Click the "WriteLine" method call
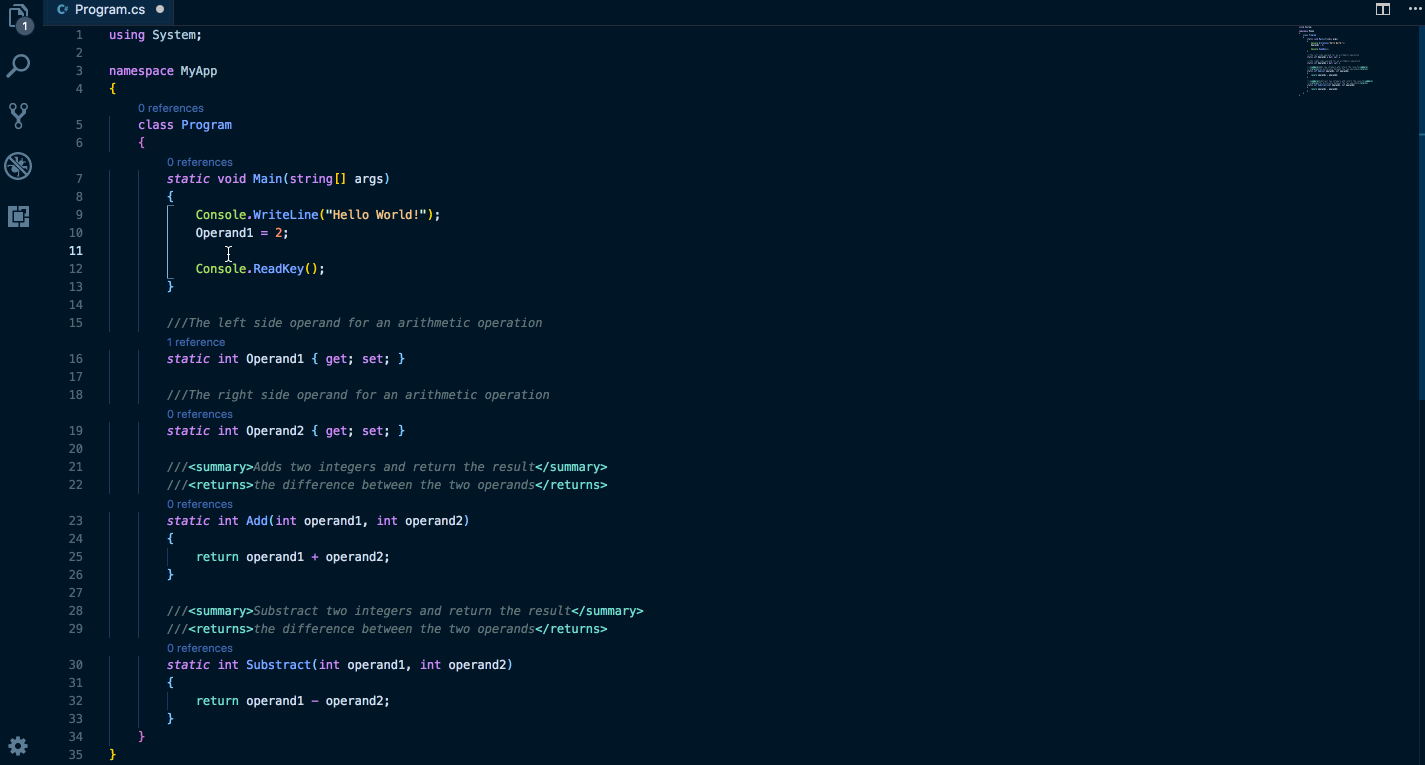 coord(285,215)
